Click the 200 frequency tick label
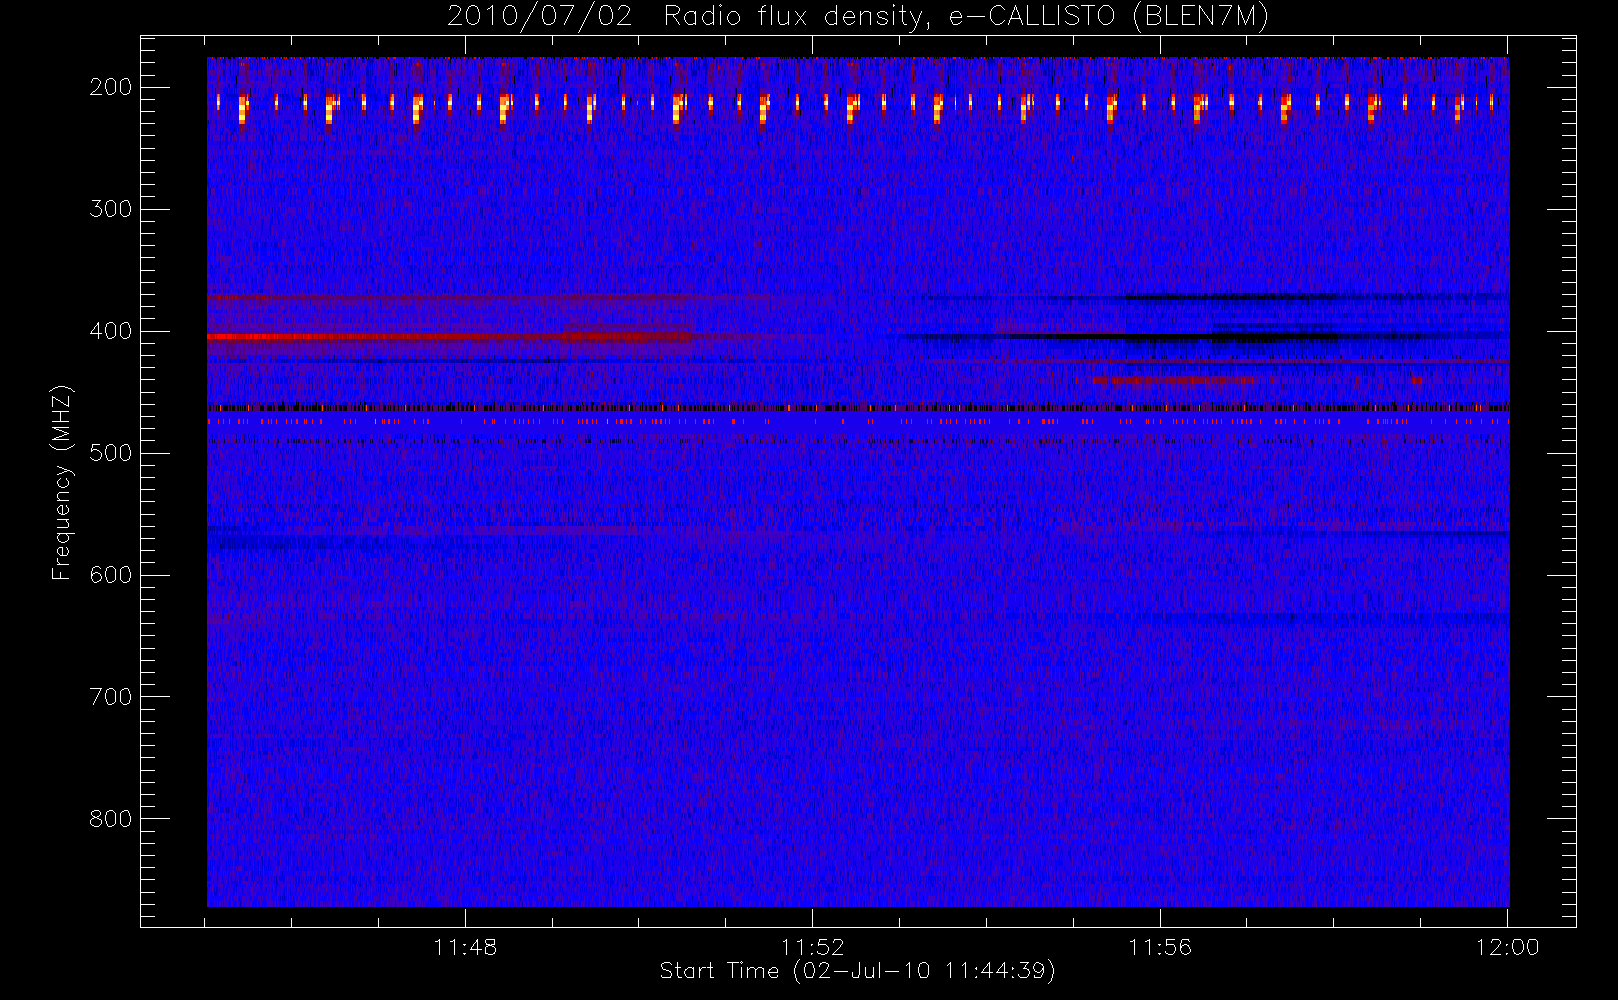Image resolution: width=1618 pixels, height=1000 pixels. [x=111, y=87]
